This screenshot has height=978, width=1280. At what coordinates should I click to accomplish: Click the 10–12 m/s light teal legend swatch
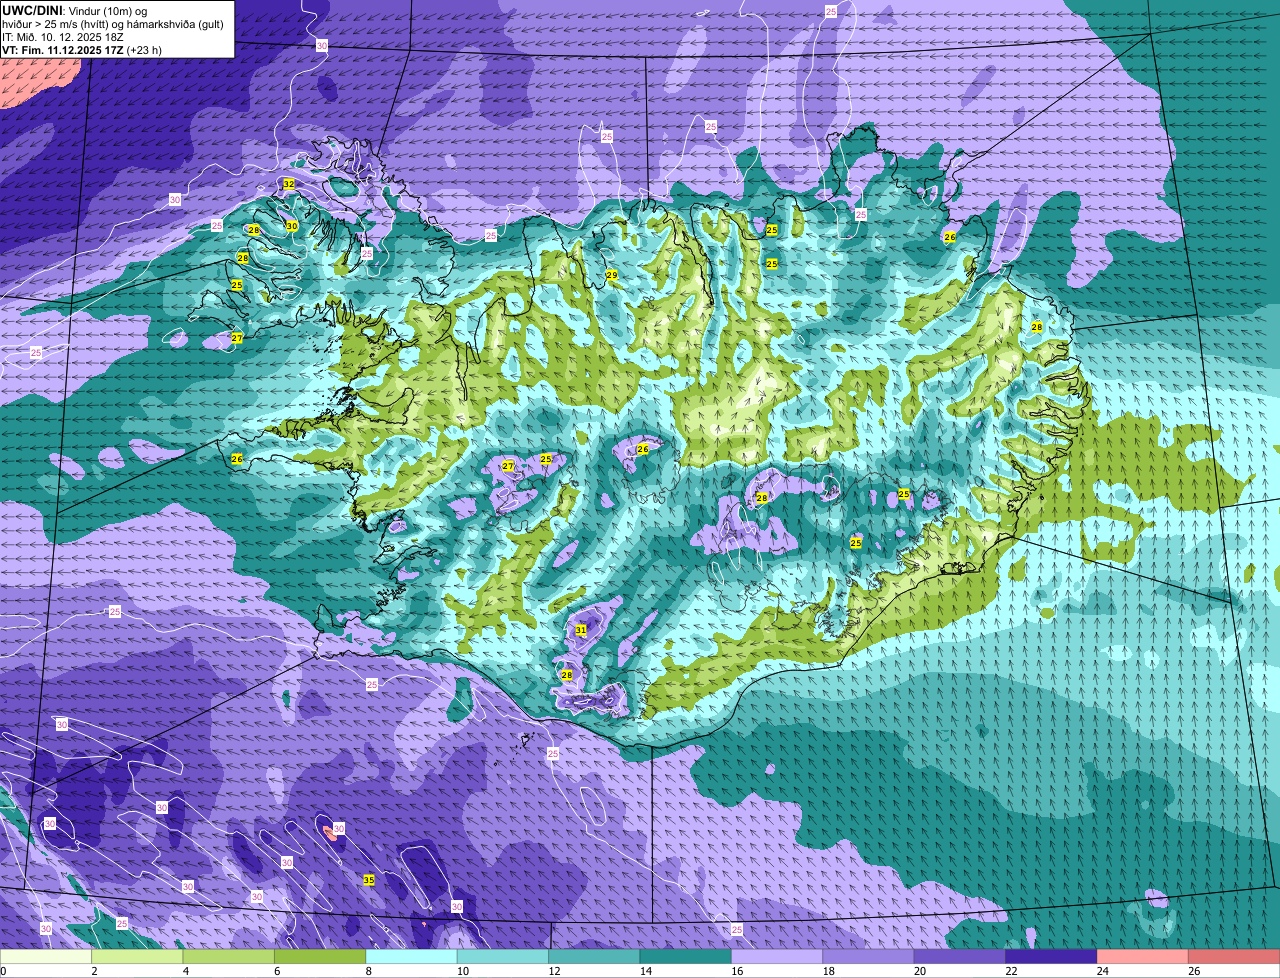503,956
